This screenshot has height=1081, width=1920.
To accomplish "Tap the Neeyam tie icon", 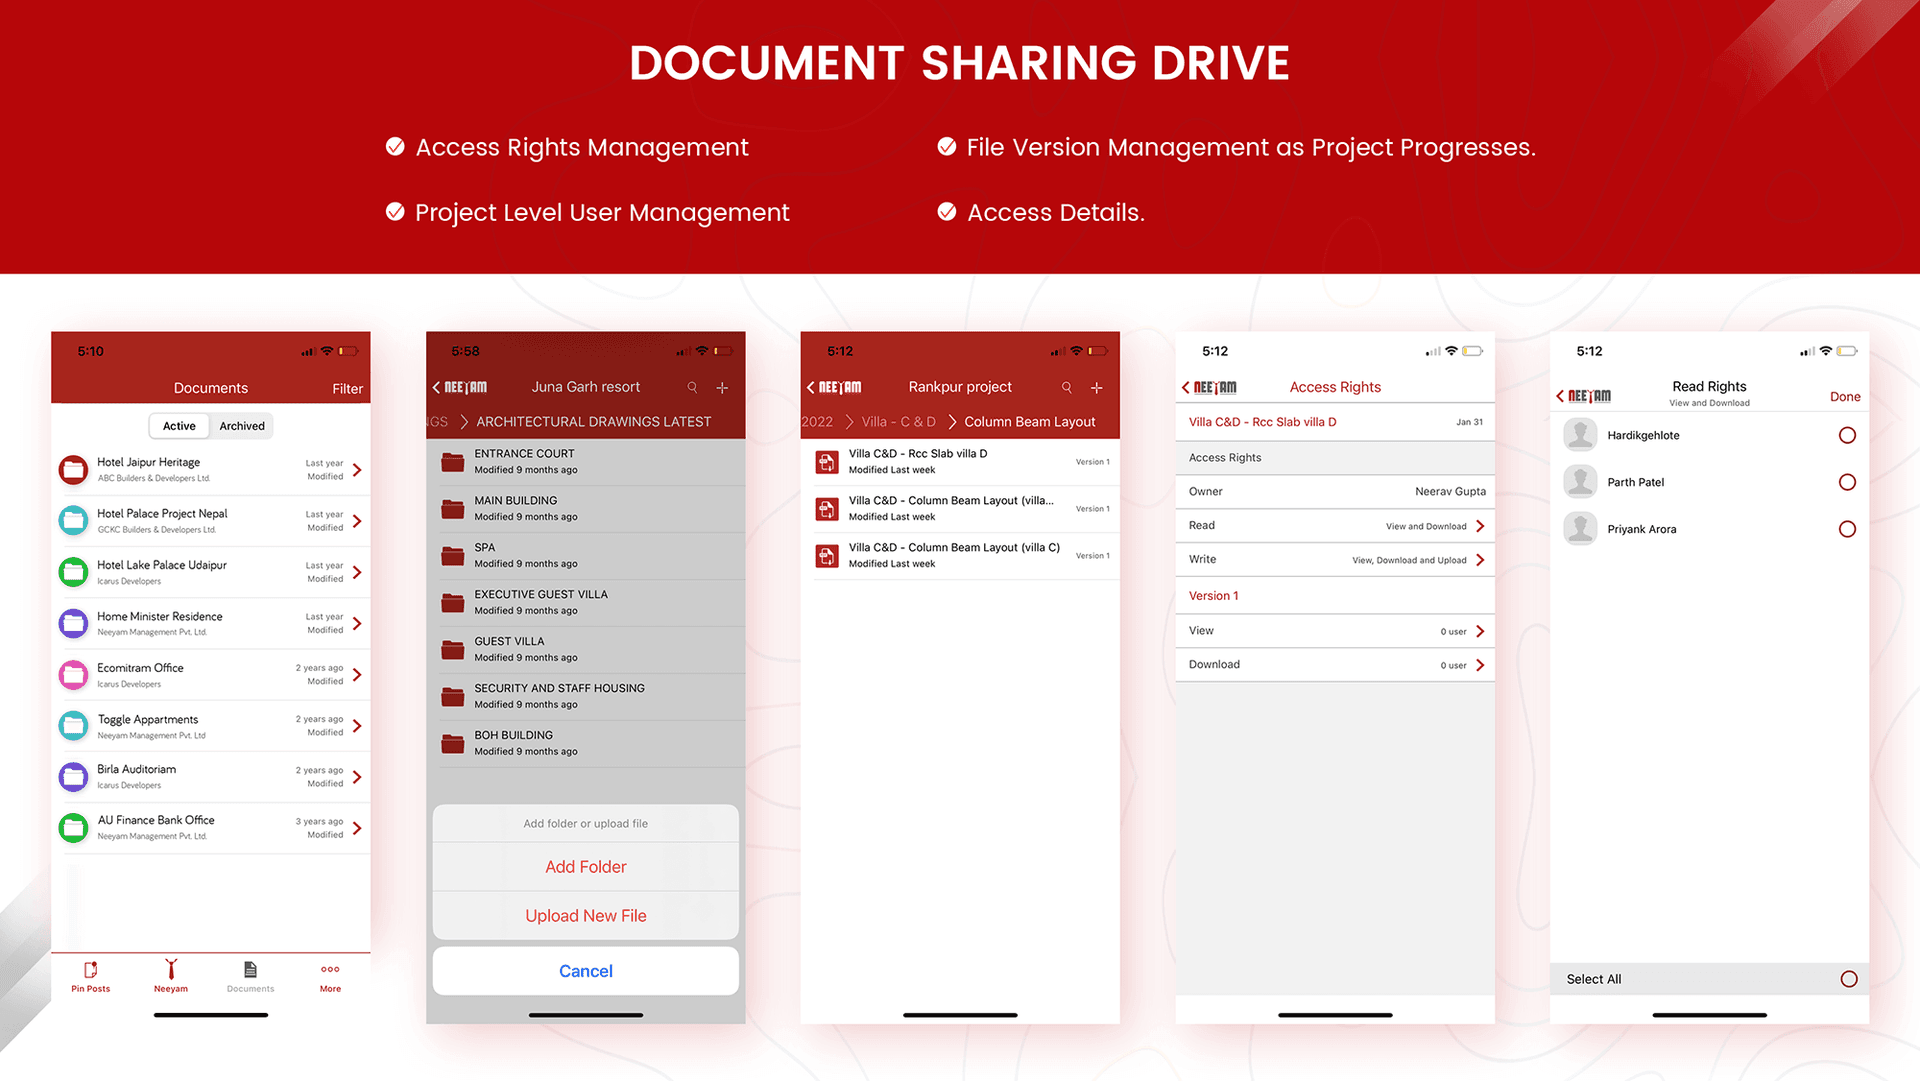I will [171, 969].
